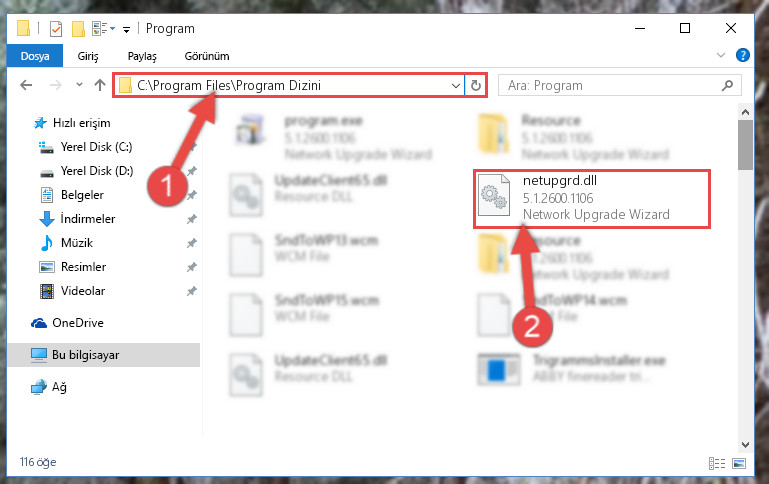
Task: Click the Properties checkmark icon in title bar
Action: point(56,29)
